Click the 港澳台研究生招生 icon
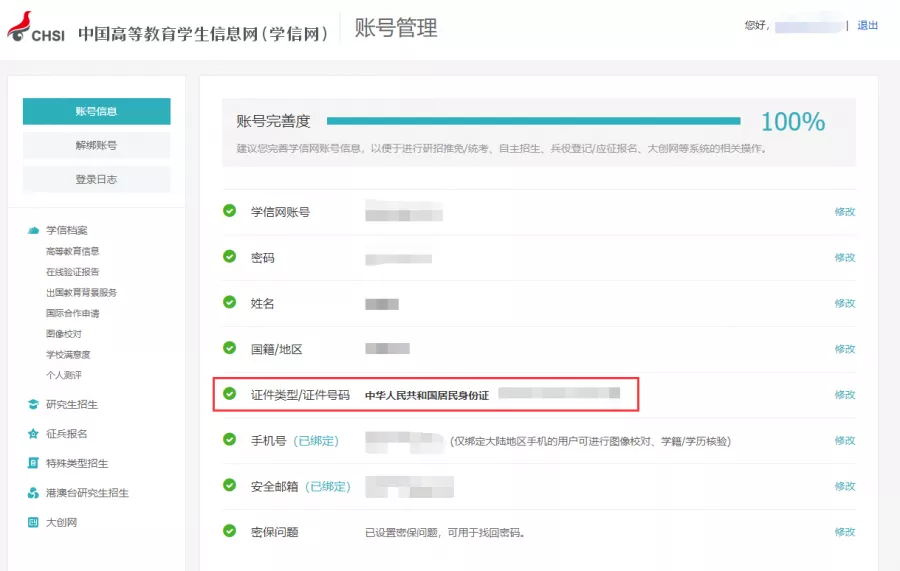 pos(33,492)
